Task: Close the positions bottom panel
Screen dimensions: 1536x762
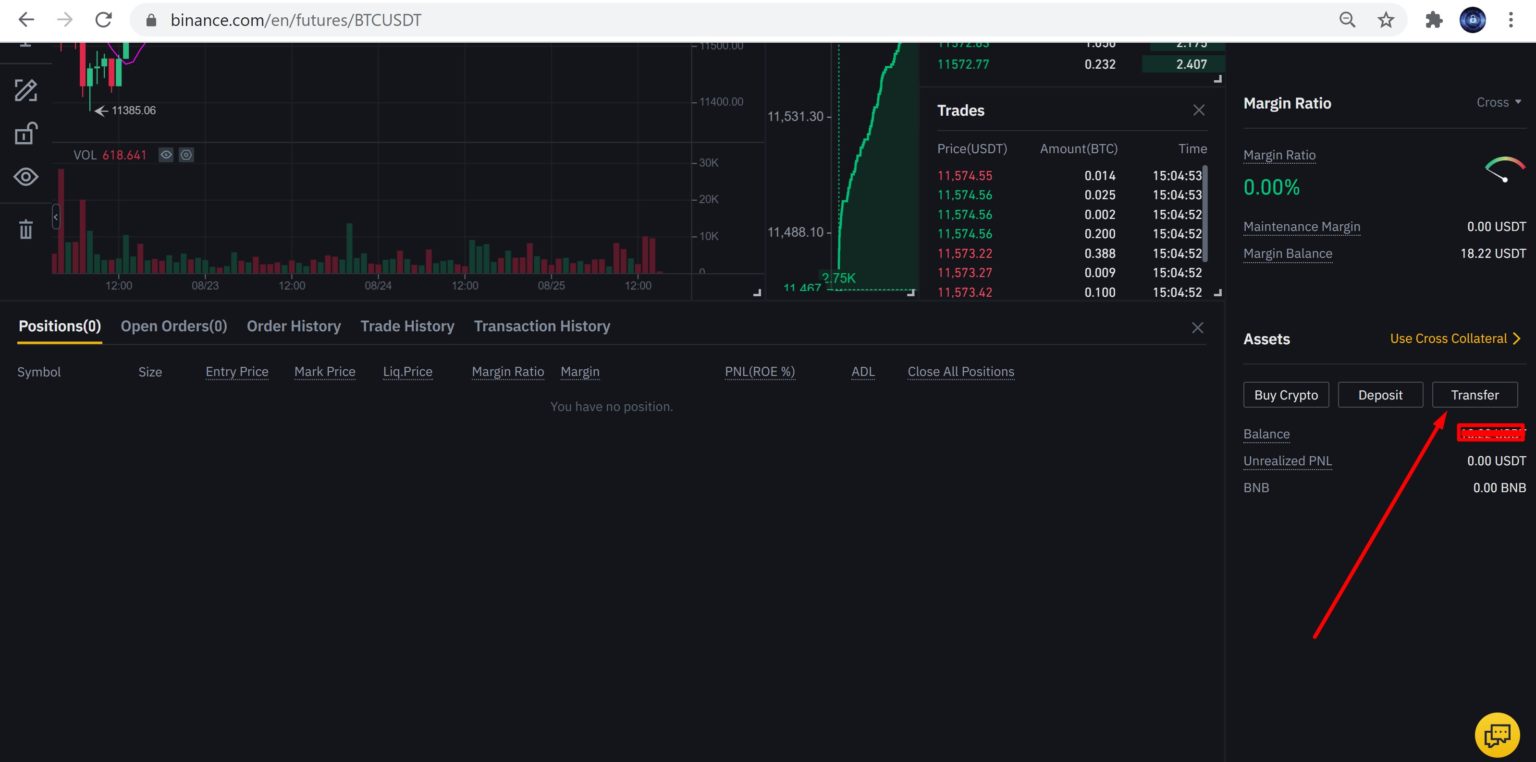Action: (x=1198, y=328)
